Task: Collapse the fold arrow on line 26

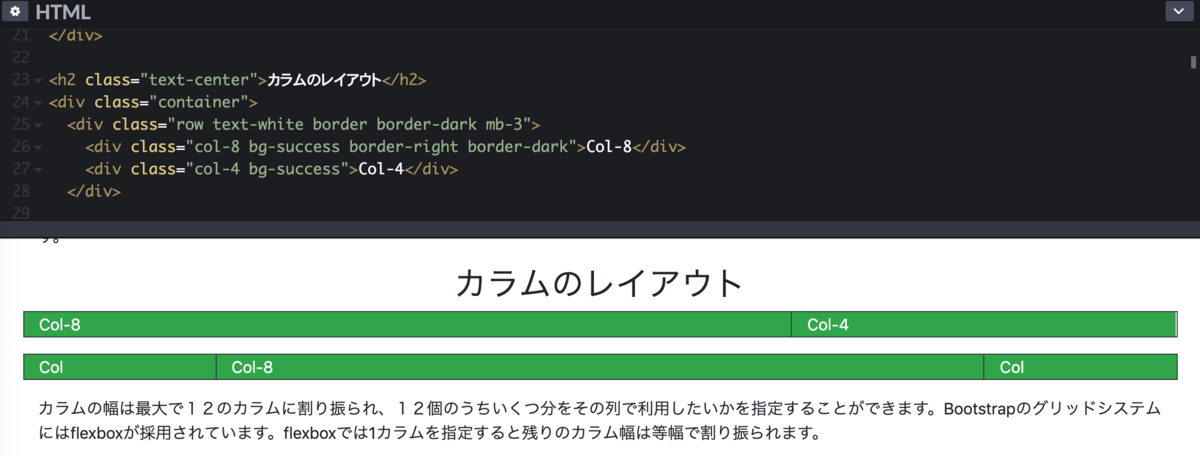Action: (x=38, y=147)
